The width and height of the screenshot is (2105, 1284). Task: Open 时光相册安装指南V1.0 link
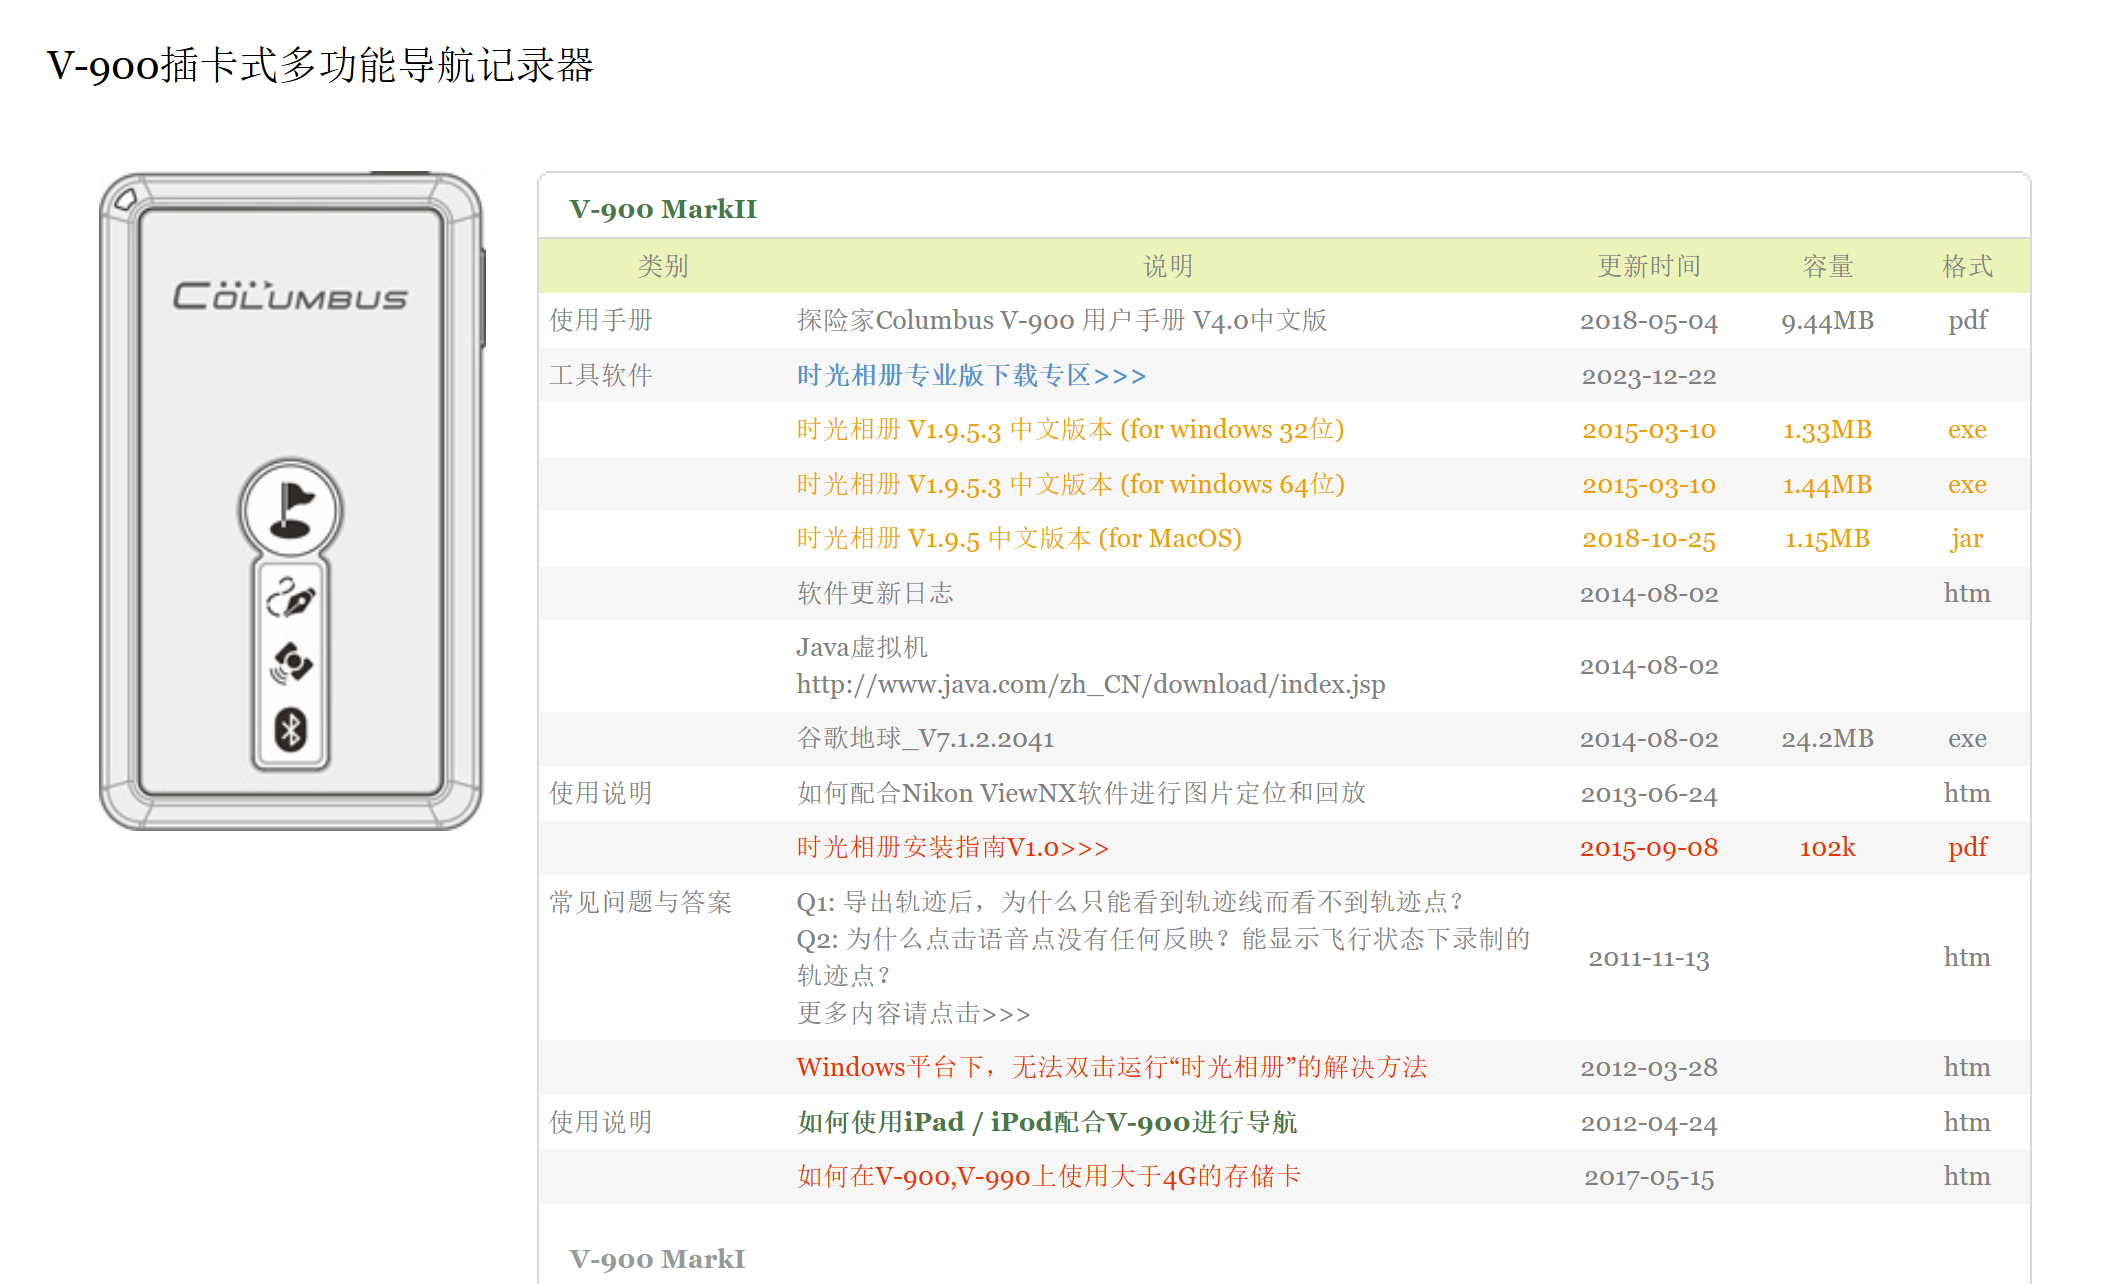coord(952,847)
